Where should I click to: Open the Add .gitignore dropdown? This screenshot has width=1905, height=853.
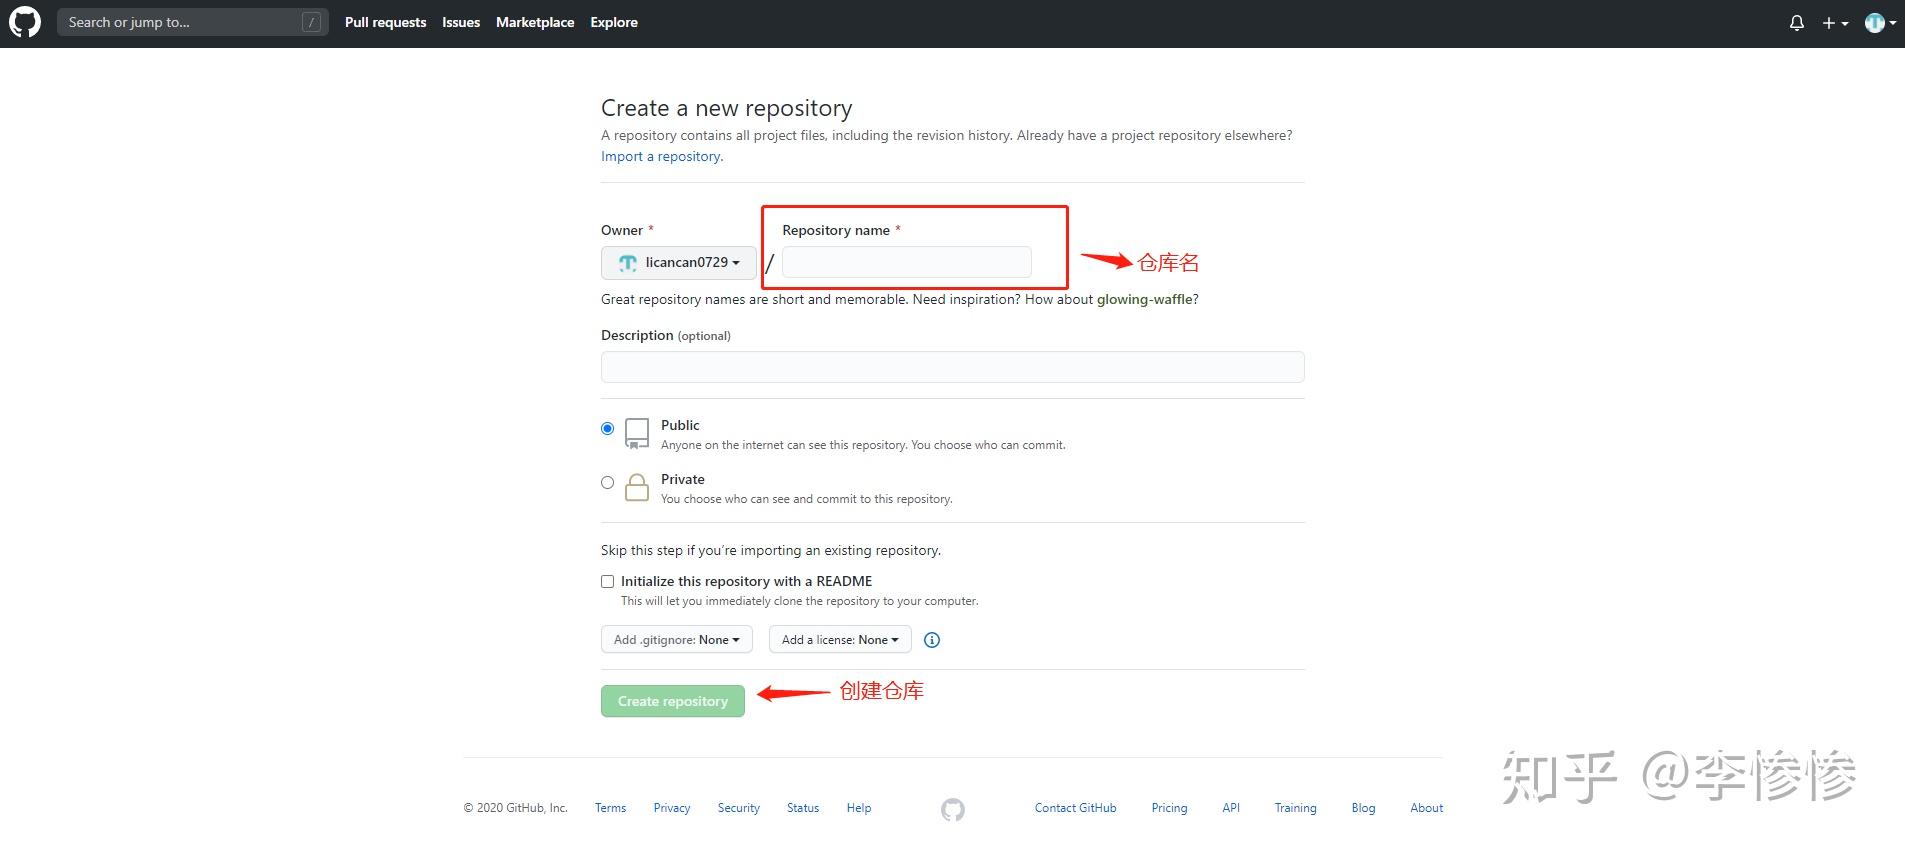(677, 640)
